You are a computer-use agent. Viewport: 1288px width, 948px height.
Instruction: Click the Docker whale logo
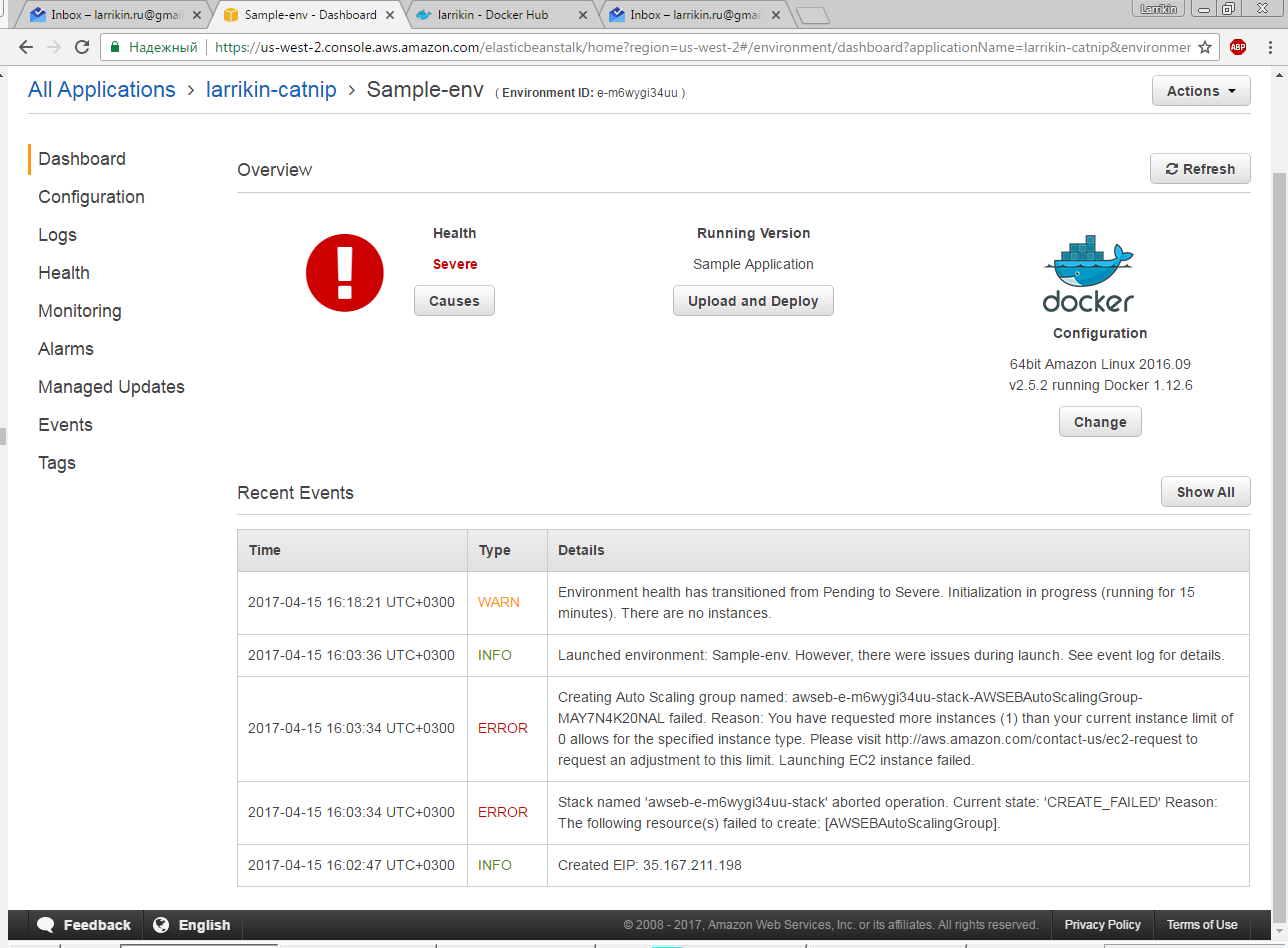[1089, 274]
